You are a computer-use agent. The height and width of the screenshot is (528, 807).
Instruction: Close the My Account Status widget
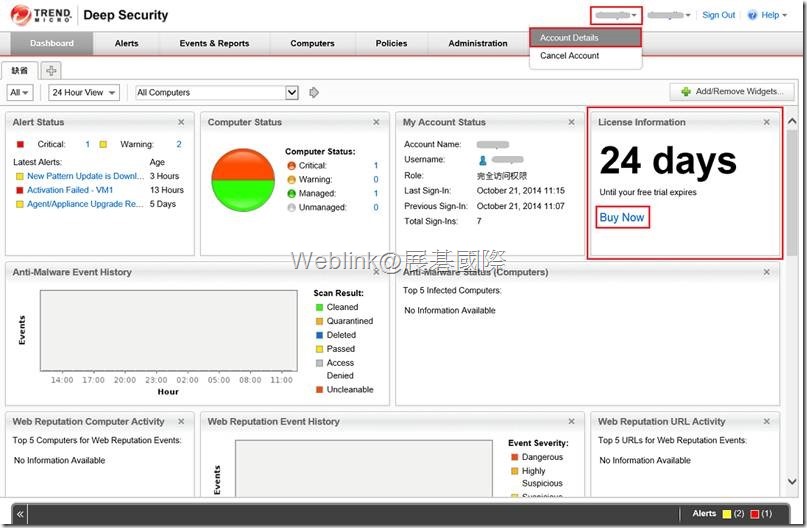point(571,122)
